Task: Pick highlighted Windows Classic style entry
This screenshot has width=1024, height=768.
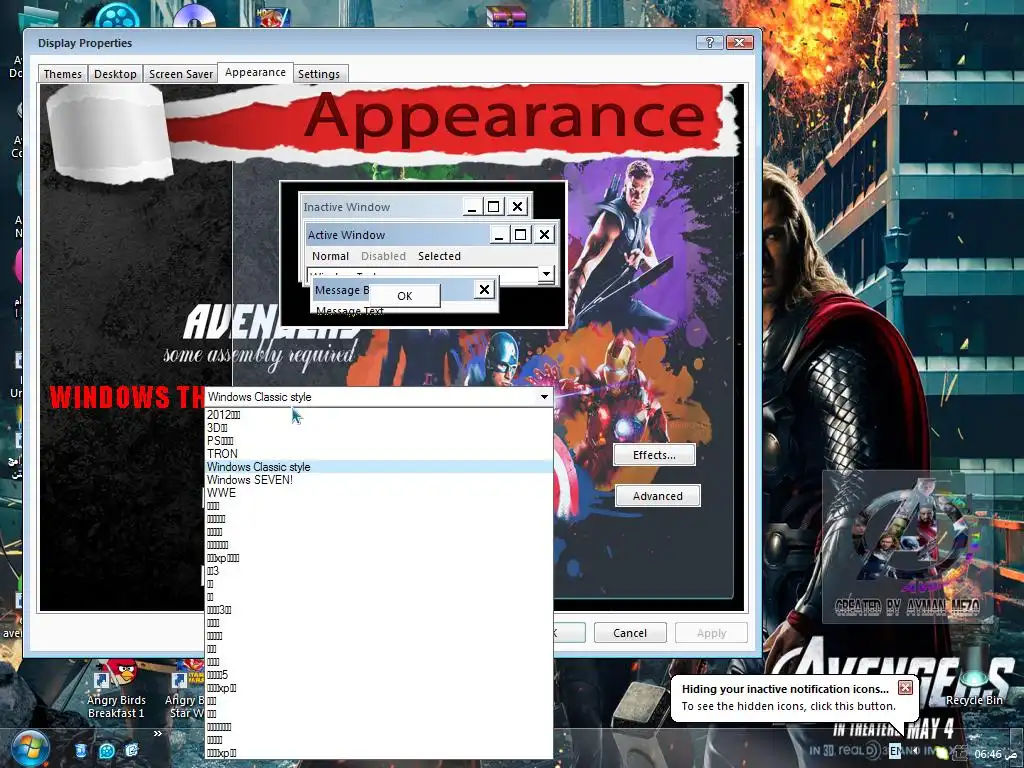Action: pyautogui.click(x=379, y=467)
